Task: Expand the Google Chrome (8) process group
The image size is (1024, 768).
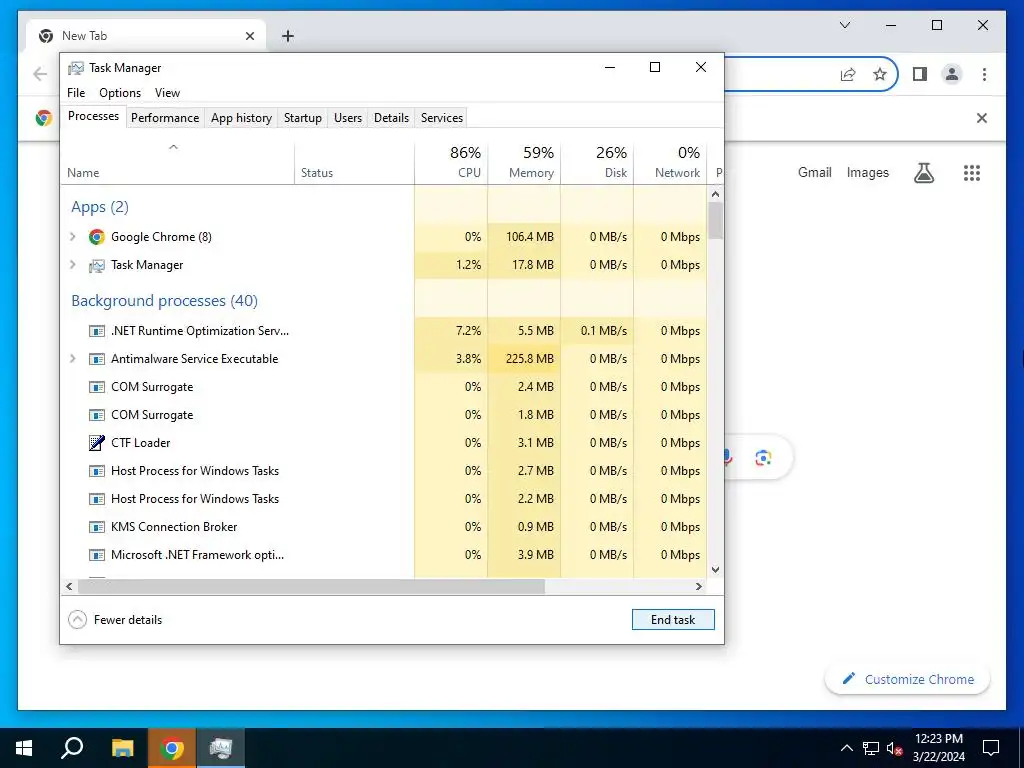Action: point(73,237)
